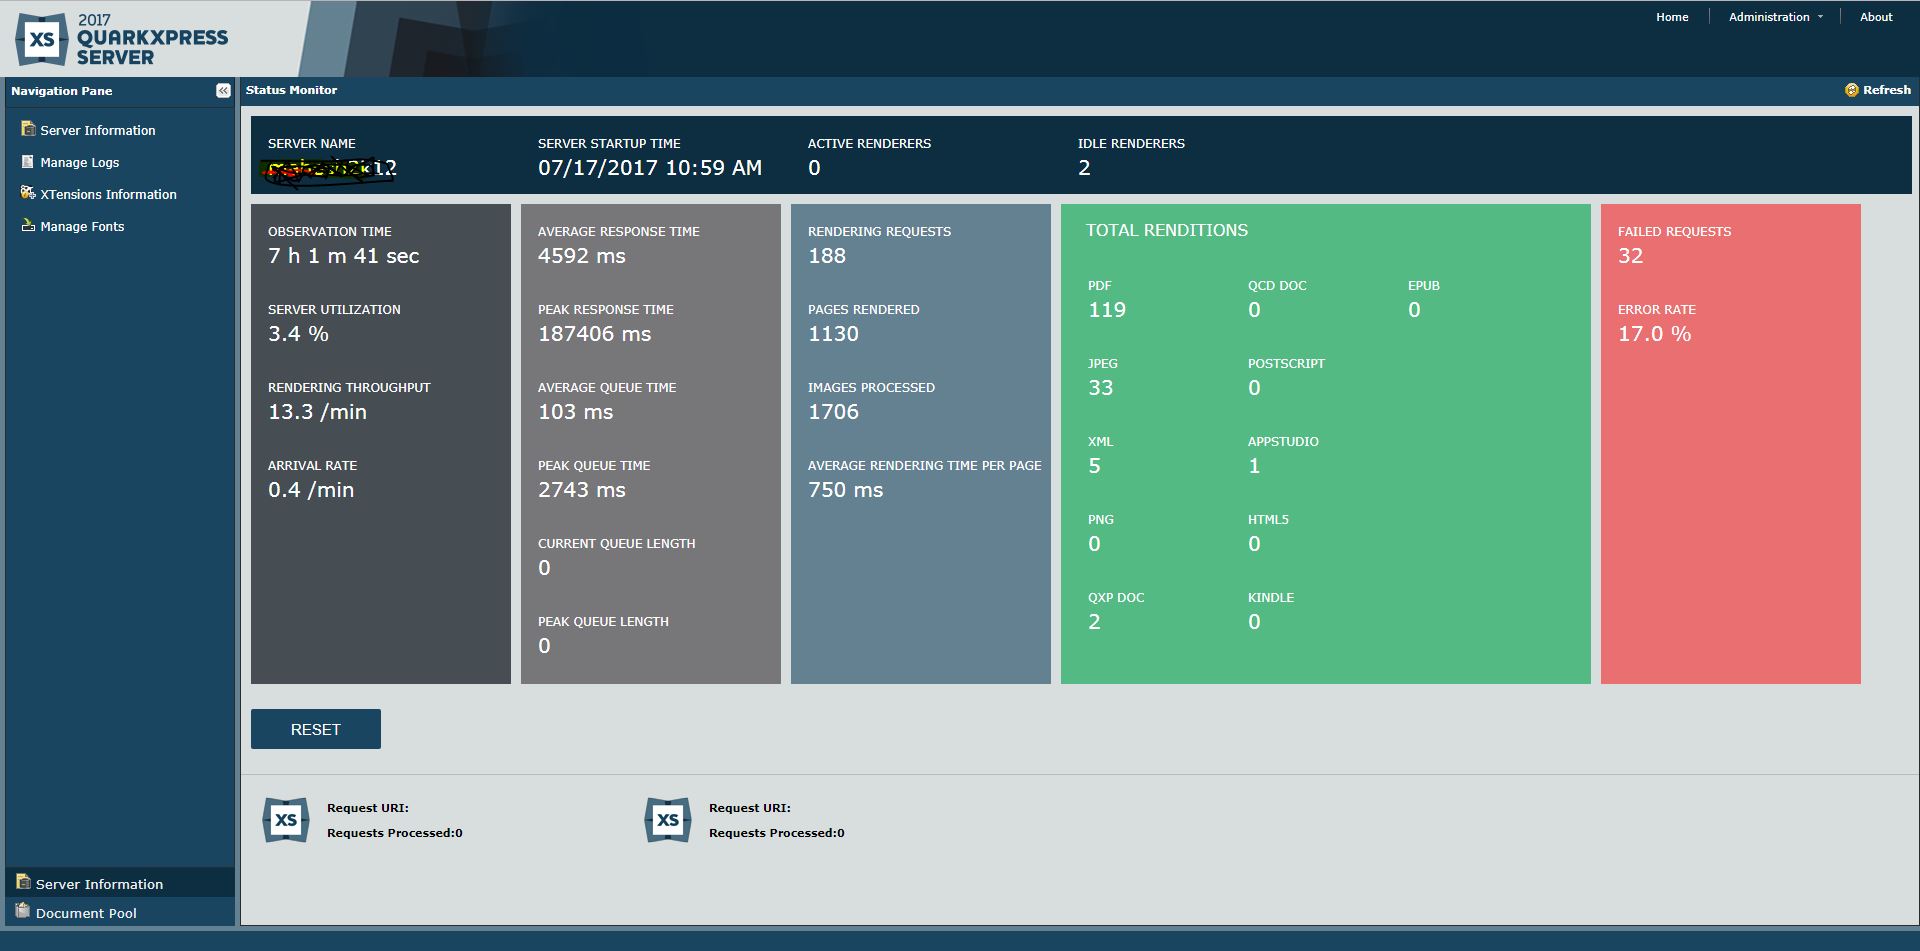Click the JPEG renditions count 33

coord(1100,388)
